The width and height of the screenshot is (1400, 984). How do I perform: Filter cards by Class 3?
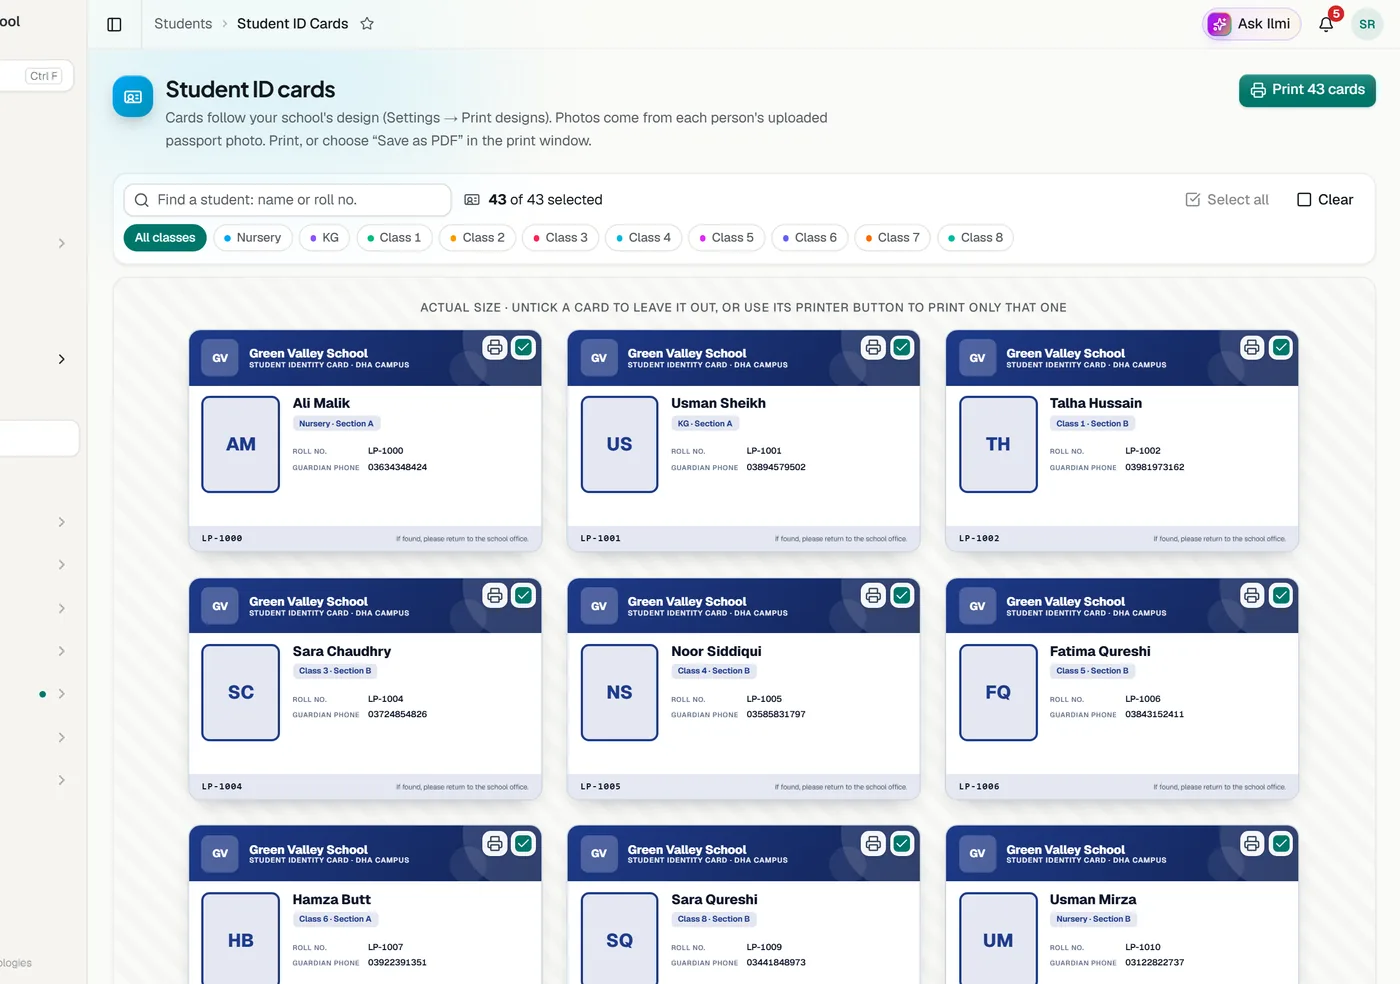[x=560, y=238]
